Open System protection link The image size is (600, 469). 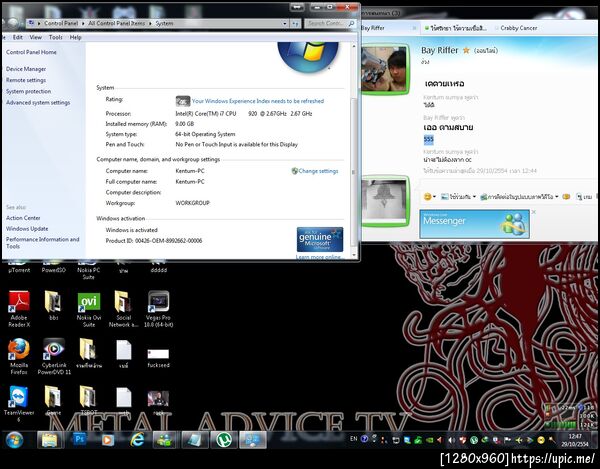28,91
